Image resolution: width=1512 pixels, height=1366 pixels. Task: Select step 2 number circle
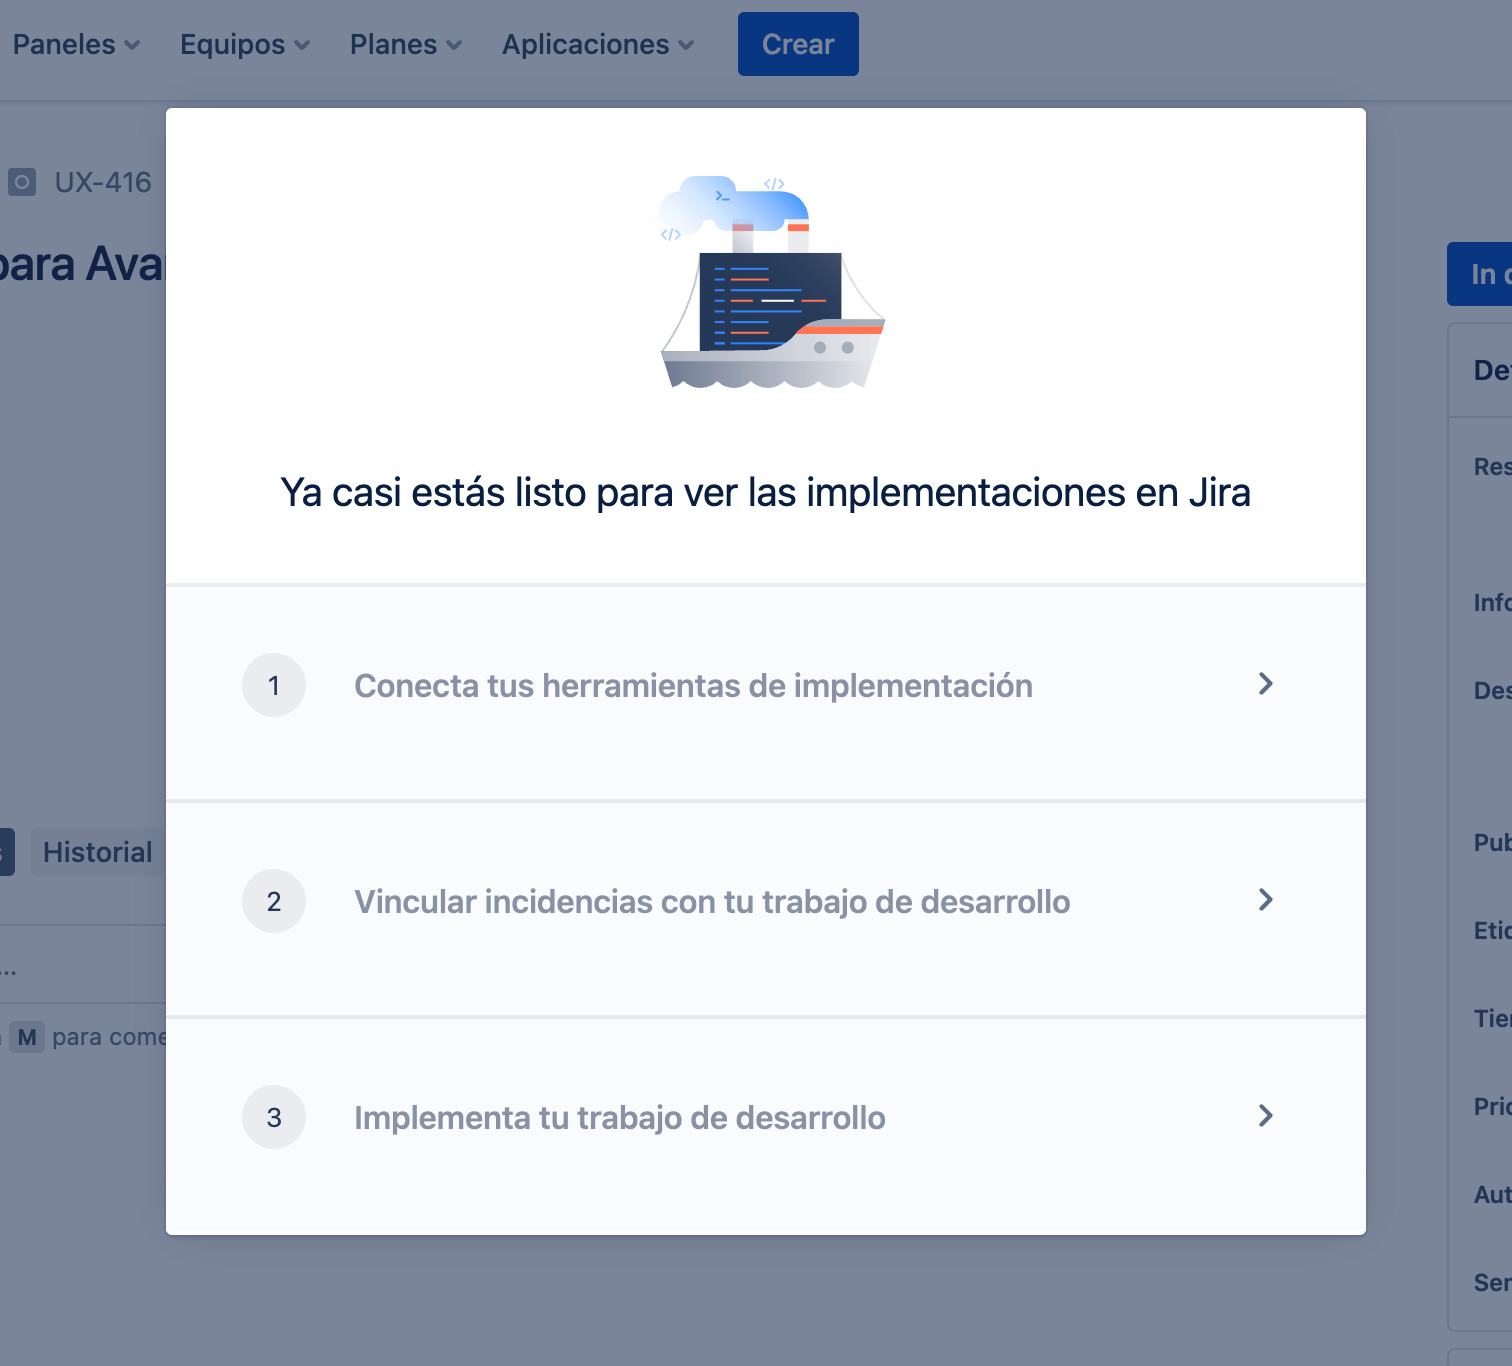pos(274,901)
